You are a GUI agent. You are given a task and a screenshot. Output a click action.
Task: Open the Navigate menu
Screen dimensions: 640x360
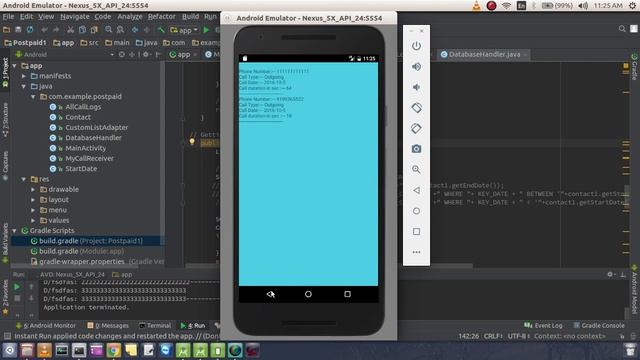75,17
